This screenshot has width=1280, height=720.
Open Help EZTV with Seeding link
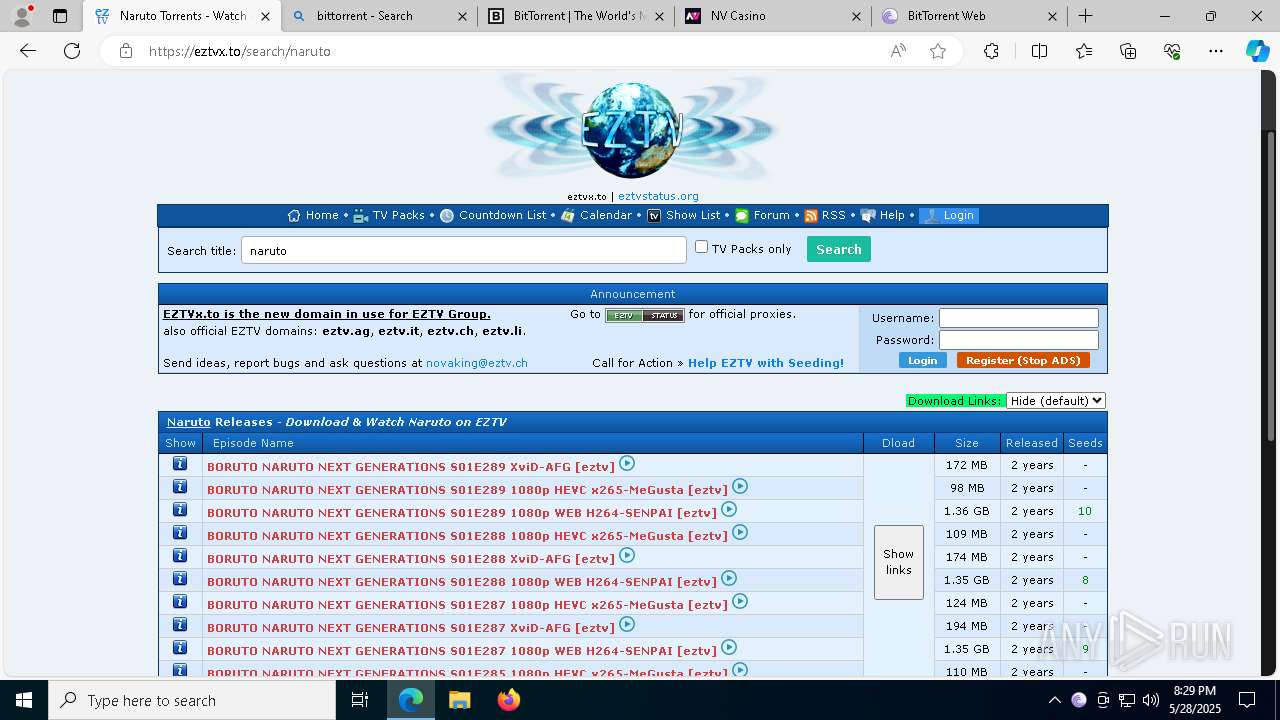pos(766,363)
